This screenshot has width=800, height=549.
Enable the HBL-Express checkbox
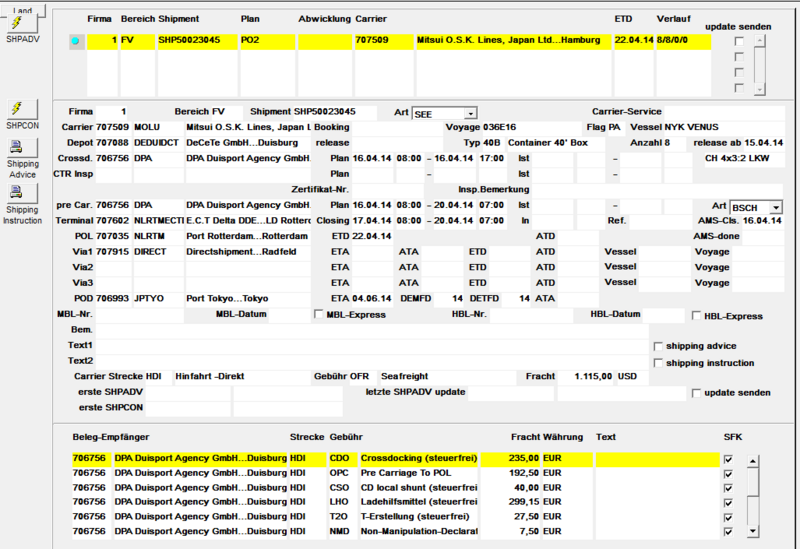(x=696, y=316)
